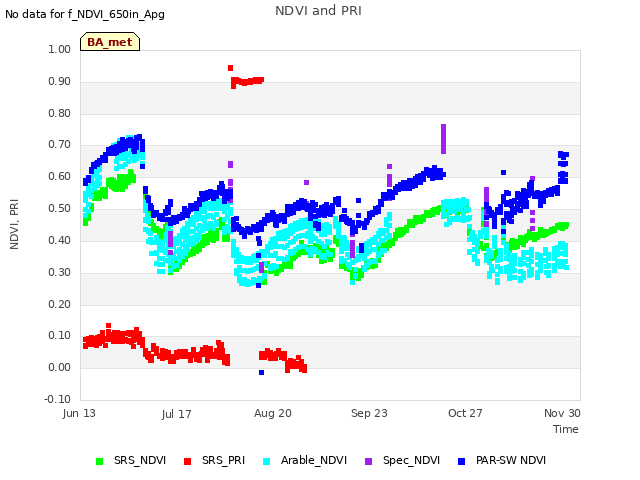The image size is (640, 480).
Task: Click the red SRS_PRI outlier cluster near 0.90
Action: pos(247,82)
